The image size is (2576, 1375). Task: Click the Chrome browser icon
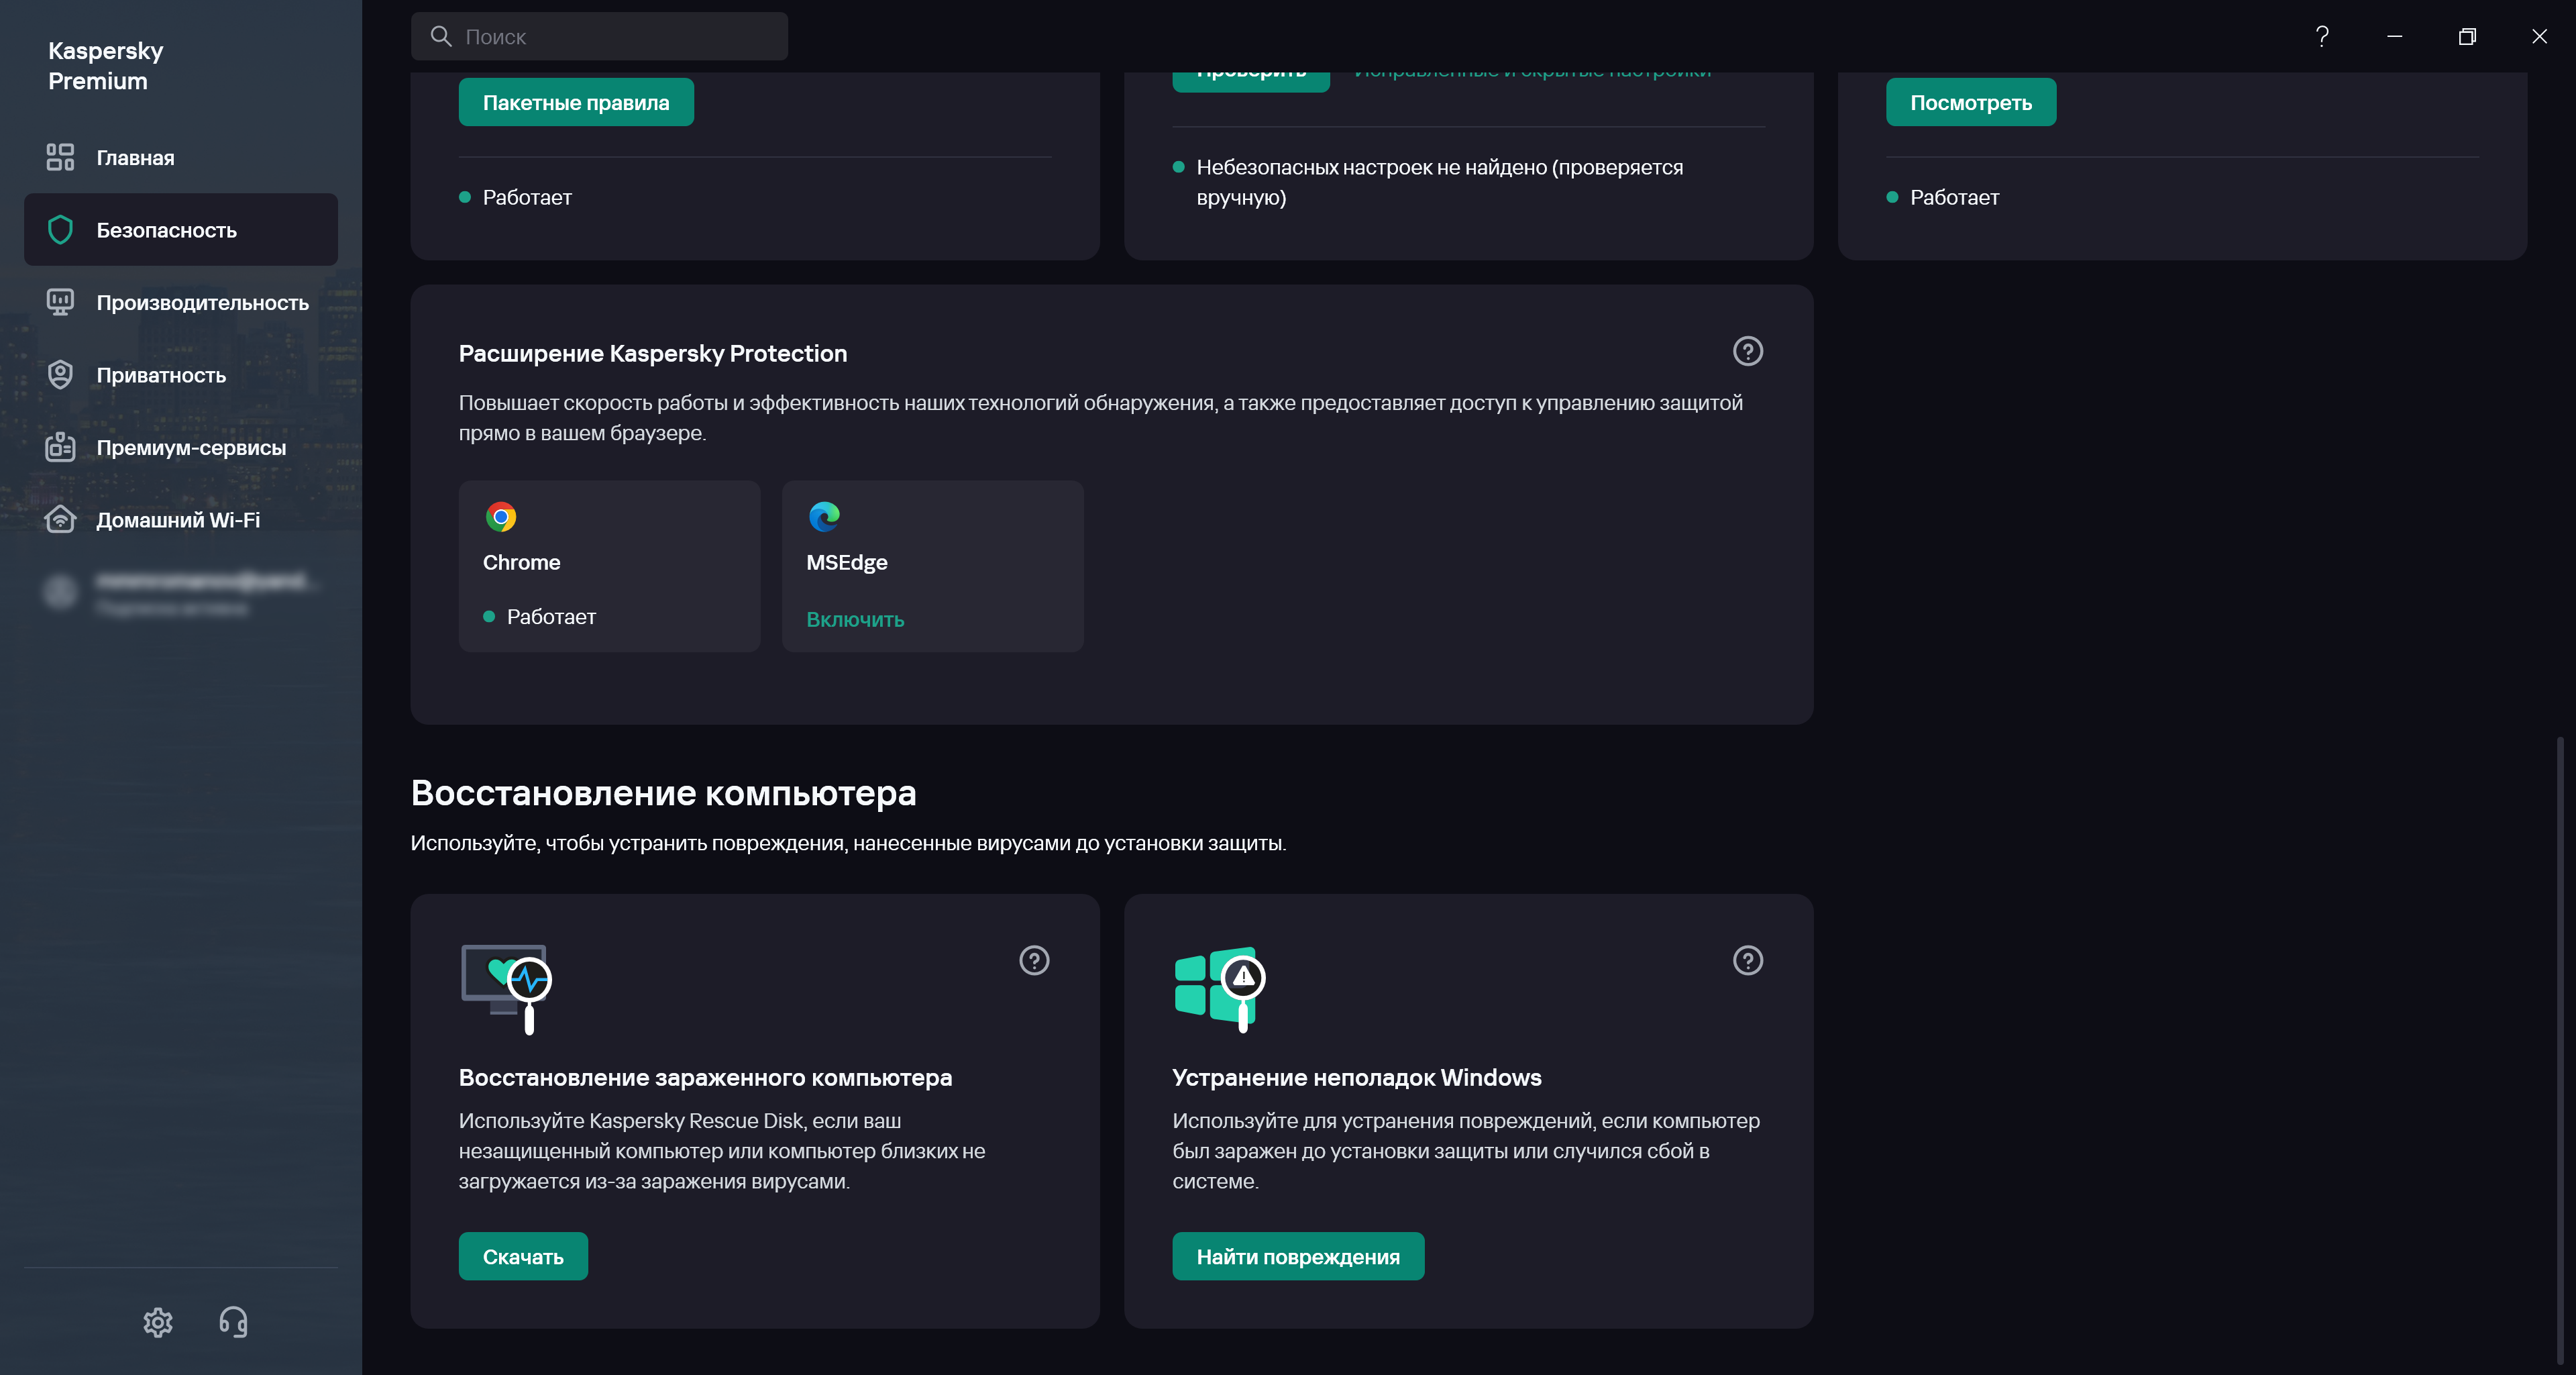click(x=501, y=516)
